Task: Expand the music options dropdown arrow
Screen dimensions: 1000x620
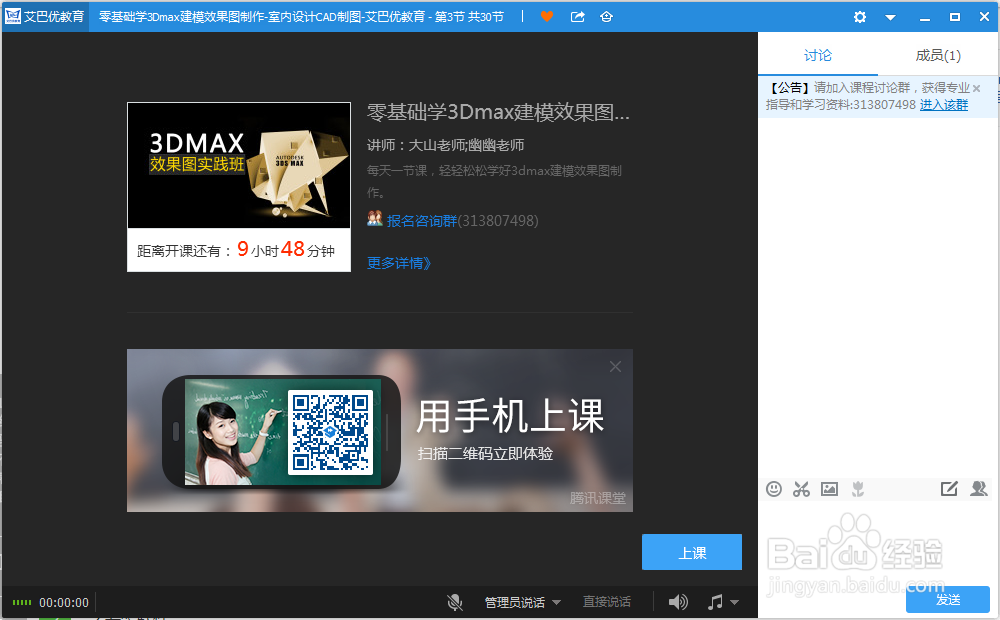Action: [x=734, y=602]
